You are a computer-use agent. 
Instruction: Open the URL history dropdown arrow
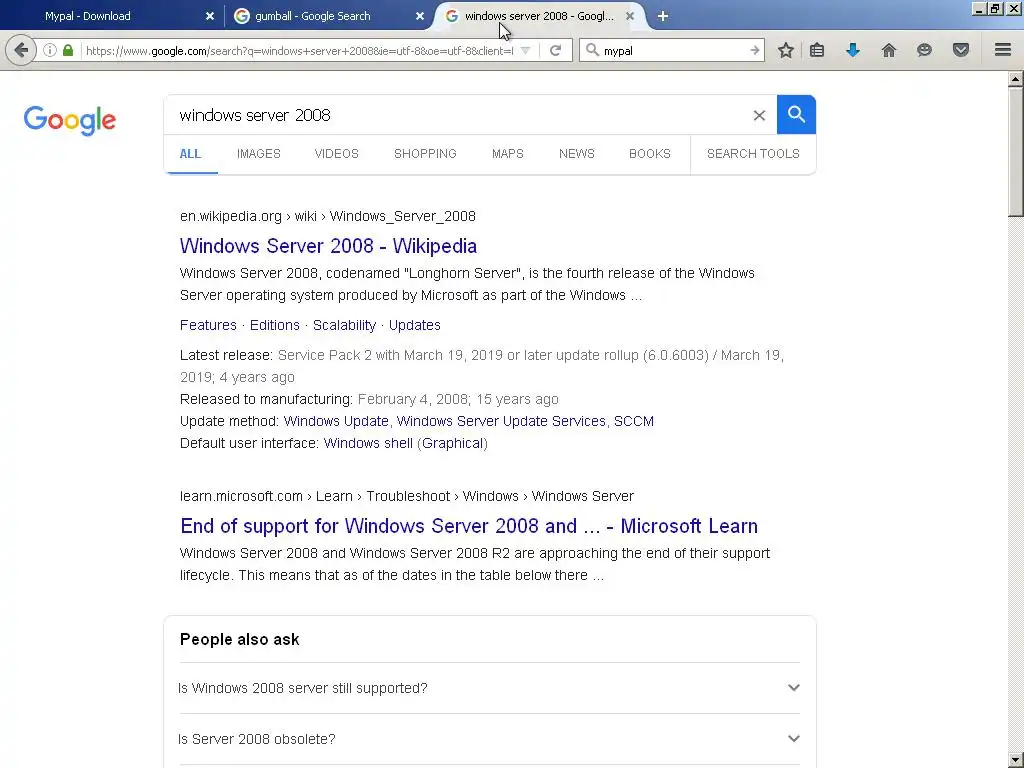coord(525,50)
